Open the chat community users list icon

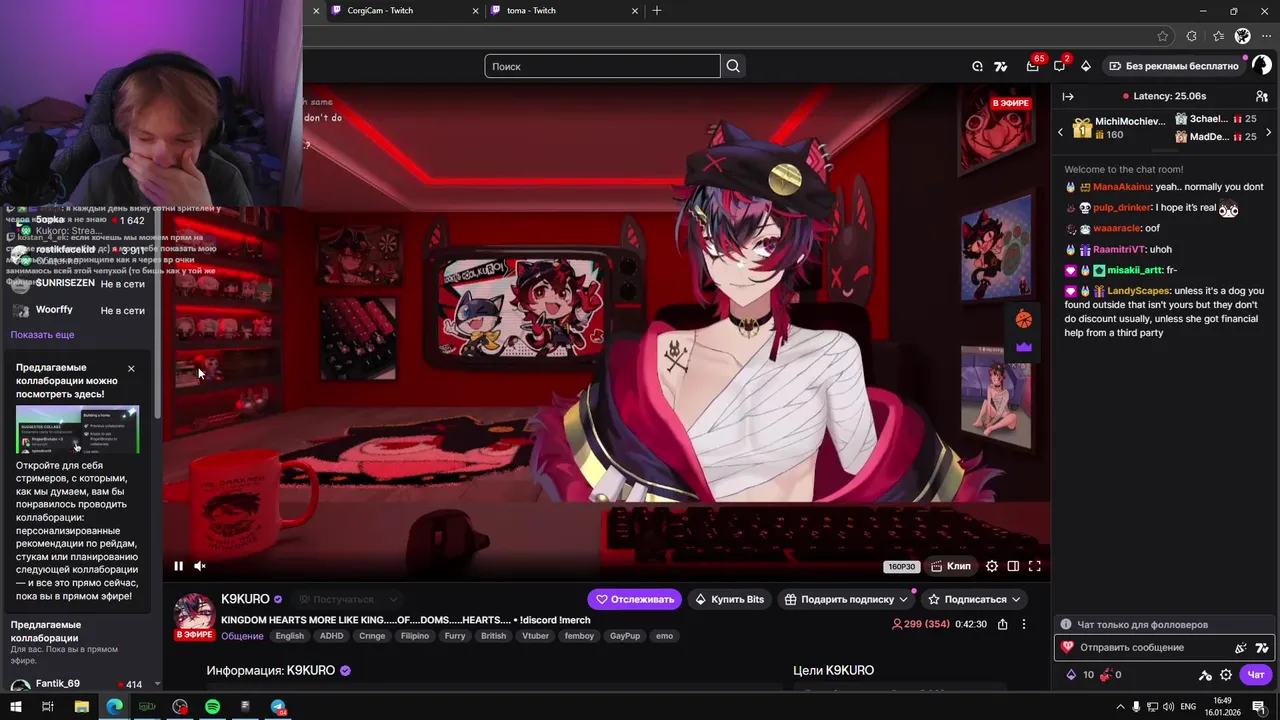(1262, 97)
